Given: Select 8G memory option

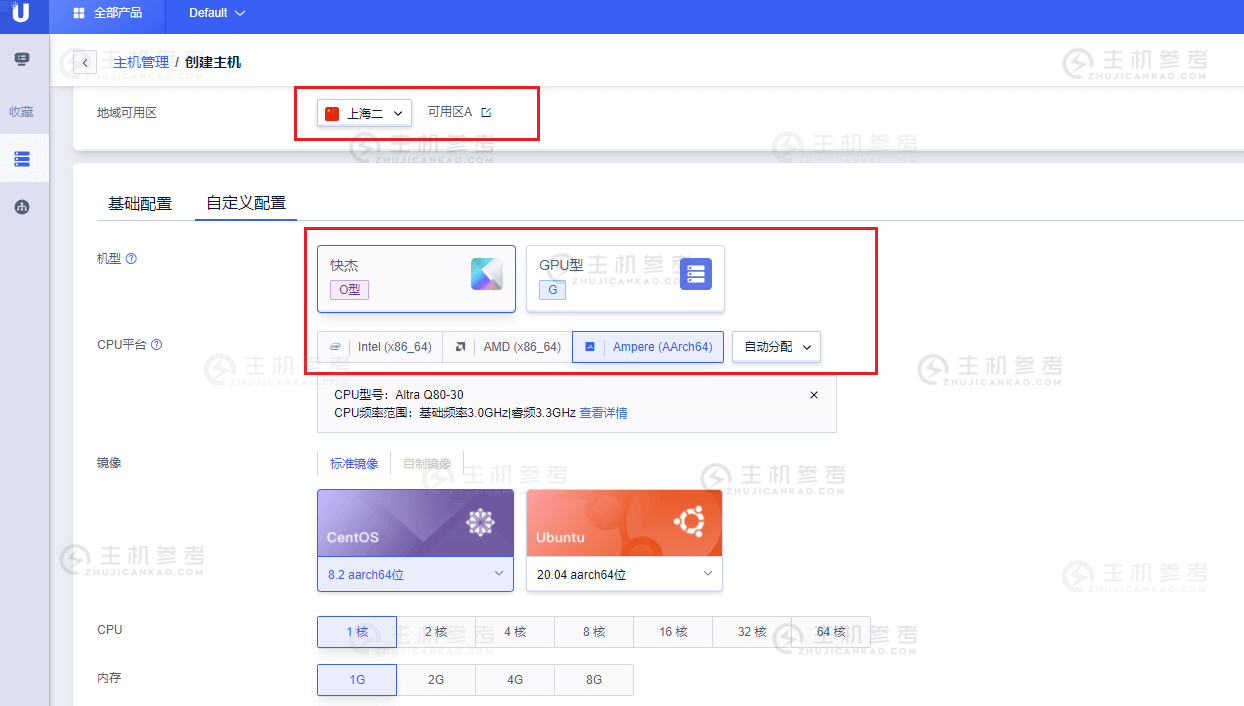Looking at the screenshot, I should [594, 680].
